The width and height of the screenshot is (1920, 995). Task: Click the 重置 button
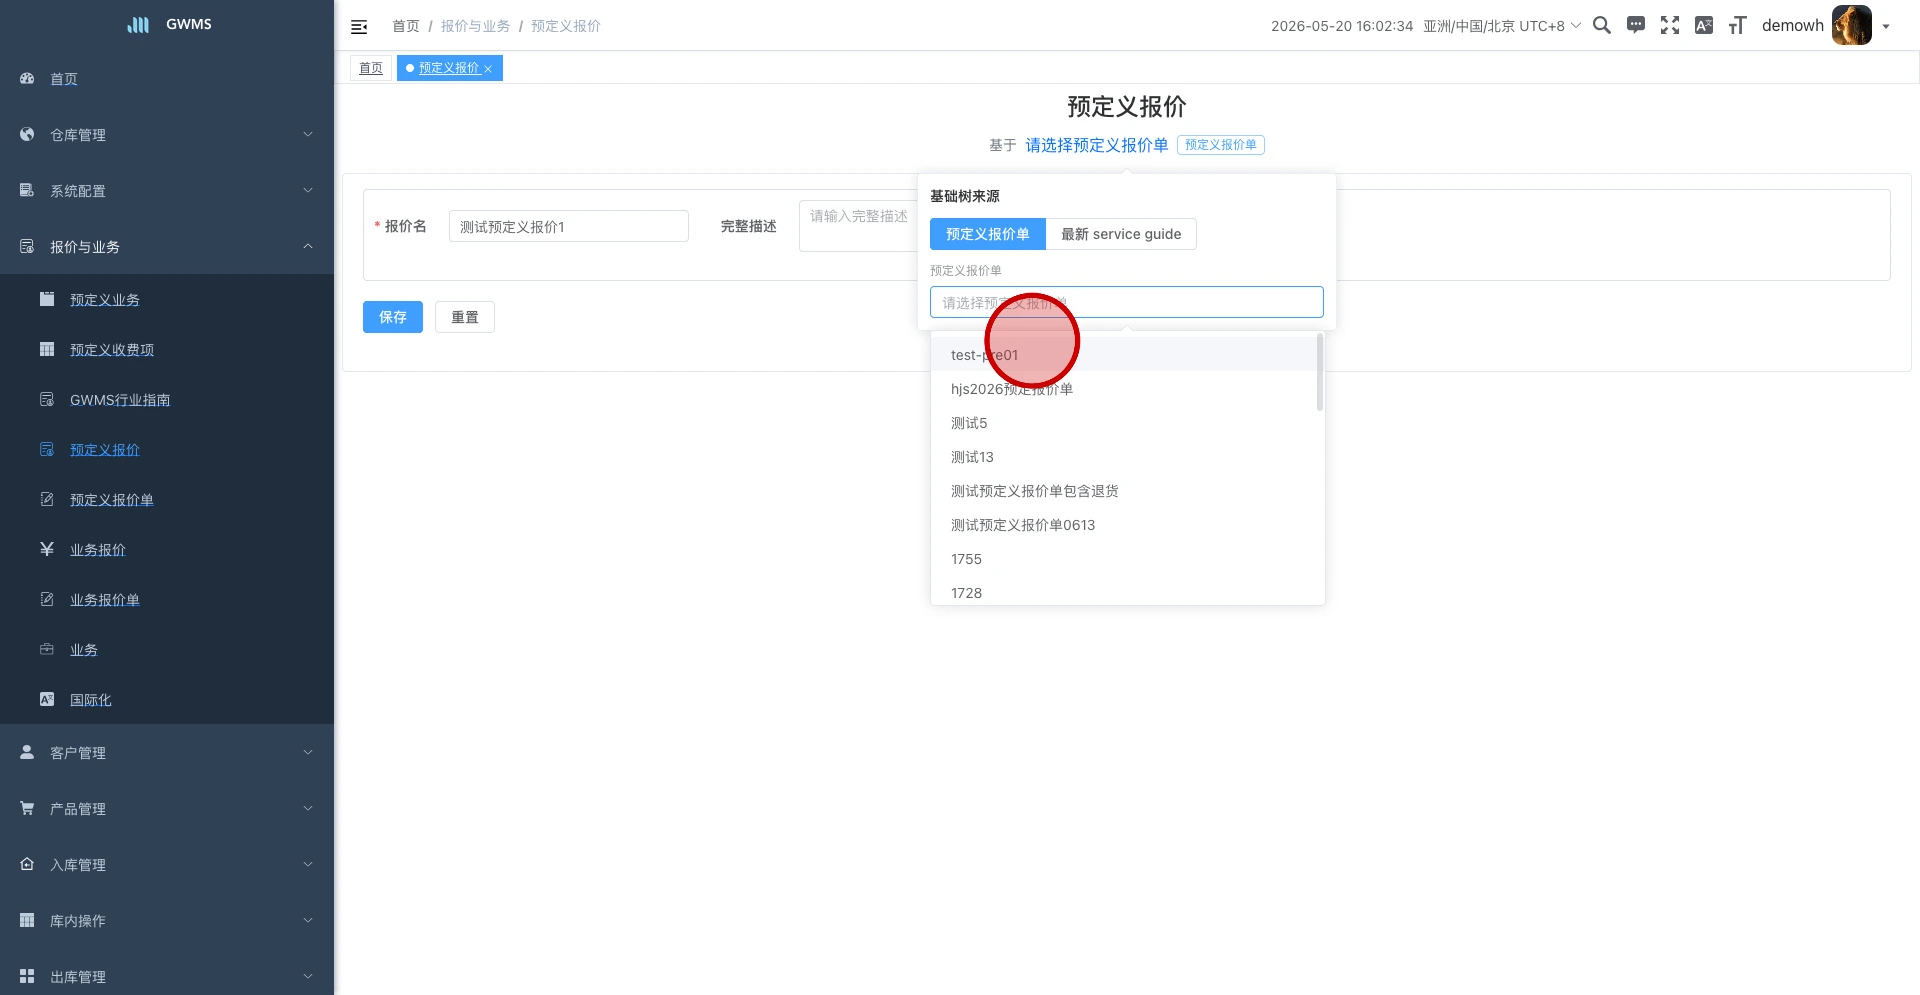click(x=465, y=317)
